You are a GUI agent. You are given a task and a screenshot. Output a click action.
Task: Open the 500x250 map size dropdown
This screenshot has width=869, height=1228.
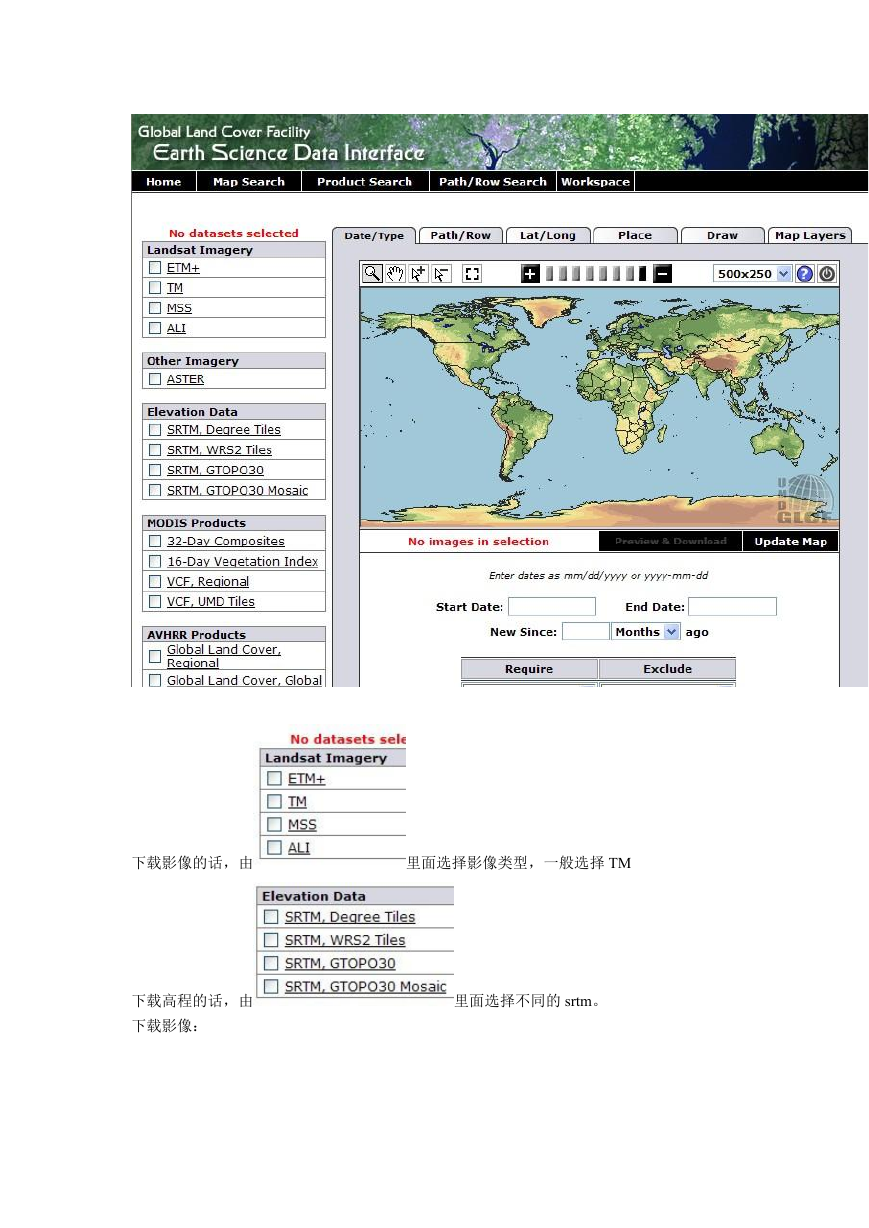tap(754, 274)
